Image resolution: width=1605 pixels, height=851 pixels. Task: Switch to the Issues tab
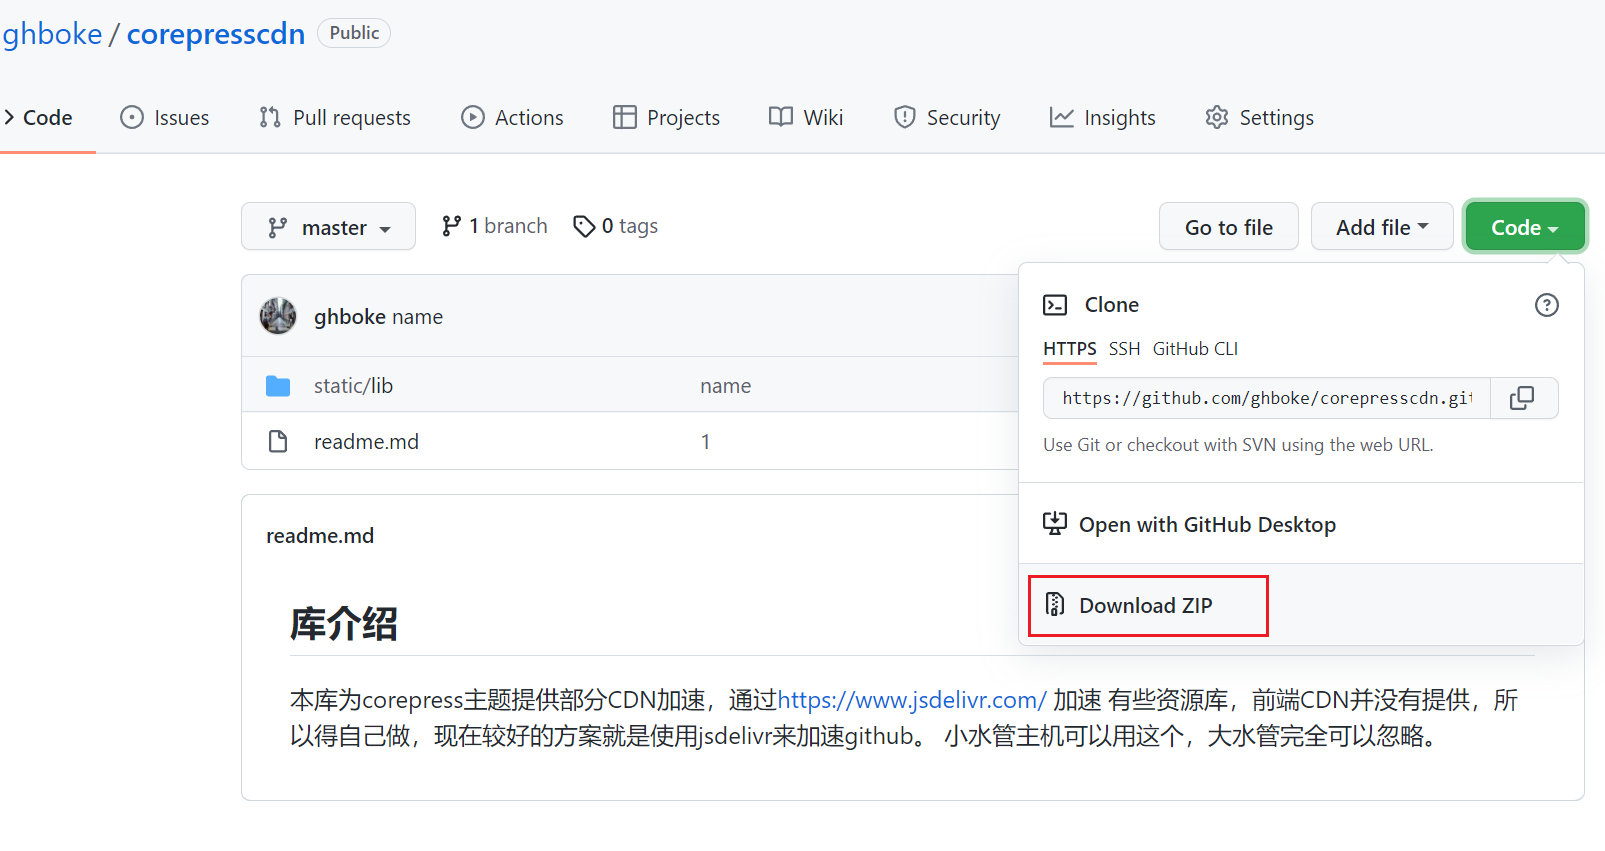click(165, 118)
